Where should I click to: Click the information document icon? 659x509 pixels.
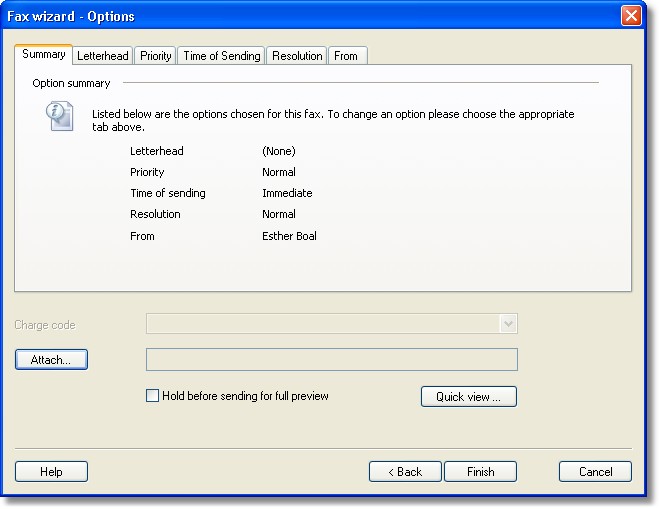(59, 116)
